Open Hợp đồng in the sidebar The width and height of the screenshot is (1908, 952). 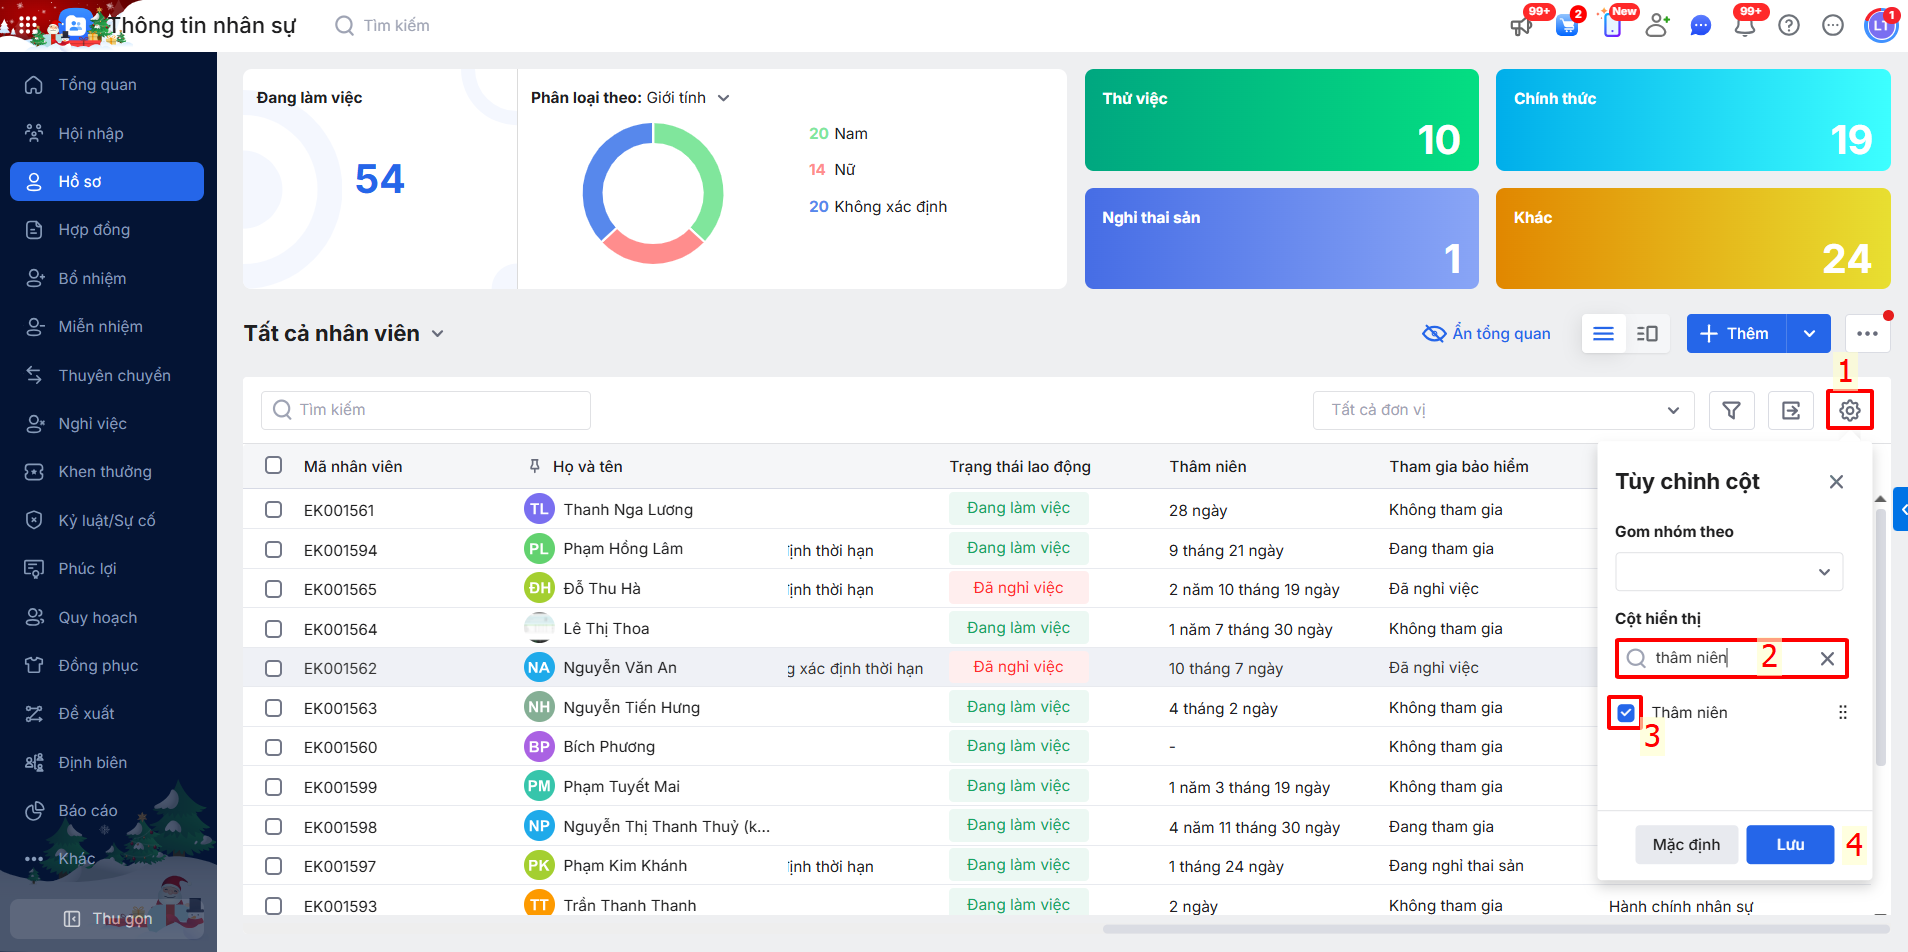94,230
